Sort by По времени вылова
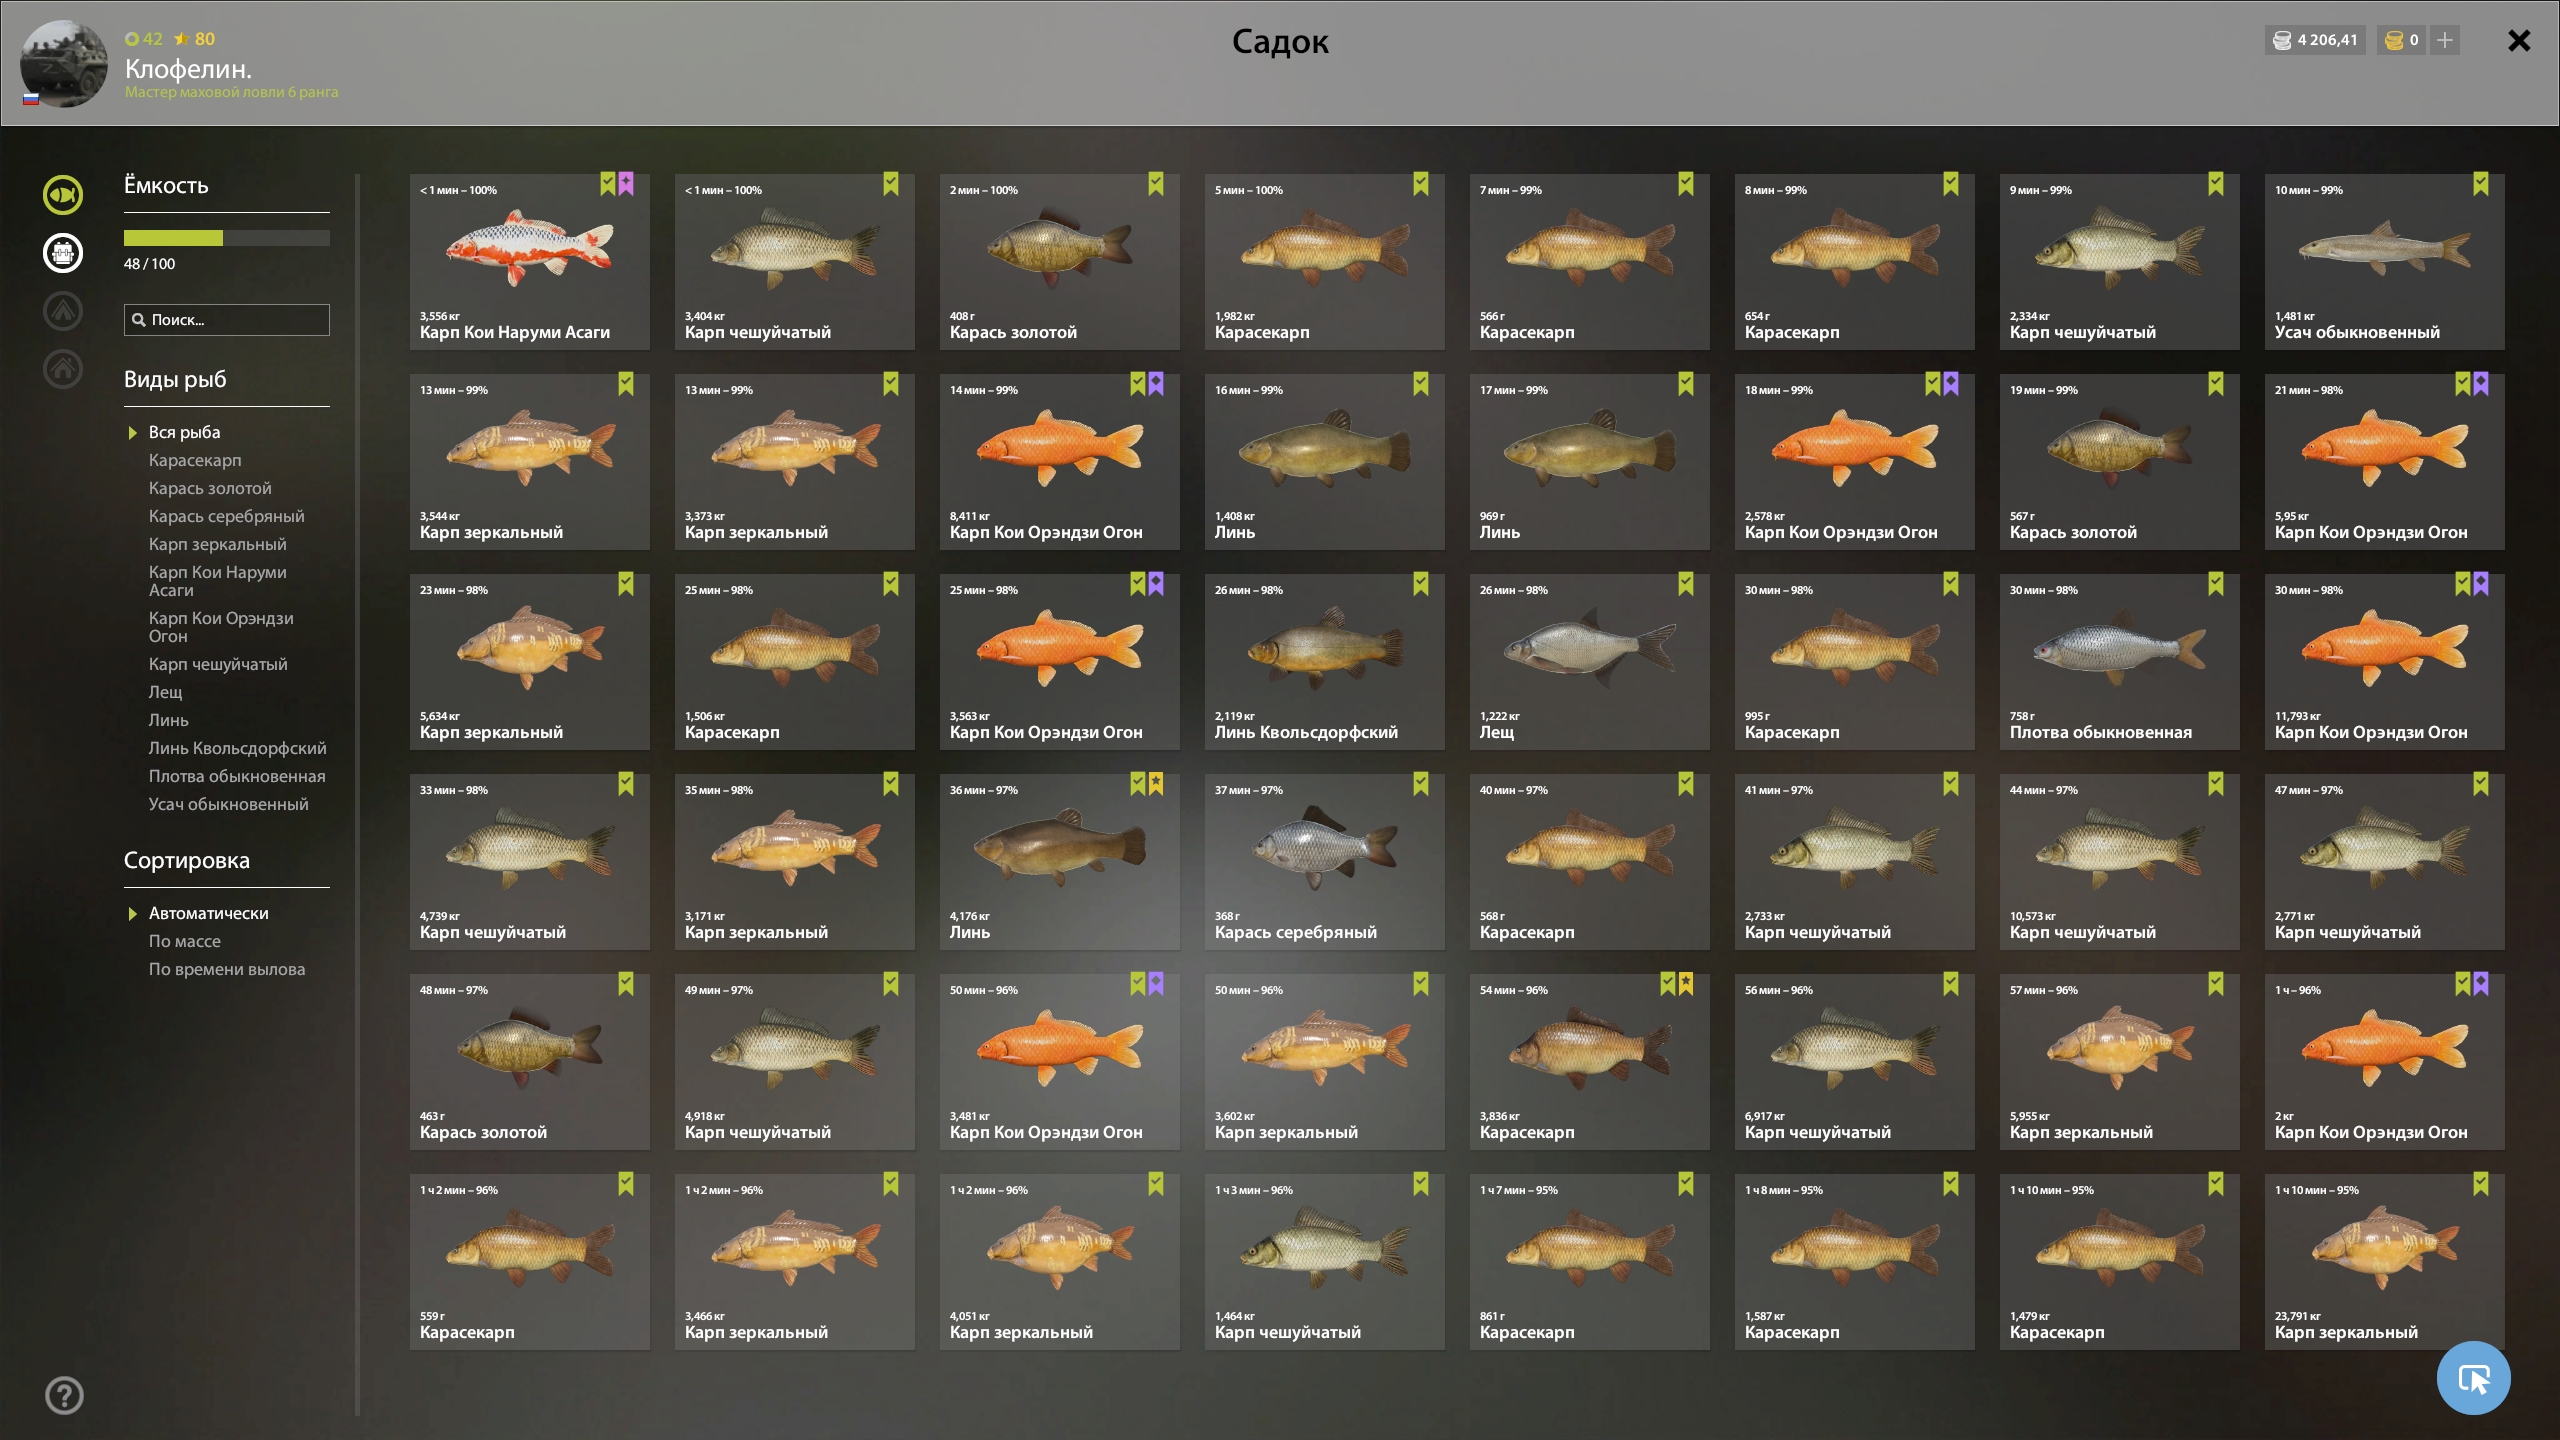The image size is (2560, 1440). pos(227,969)
